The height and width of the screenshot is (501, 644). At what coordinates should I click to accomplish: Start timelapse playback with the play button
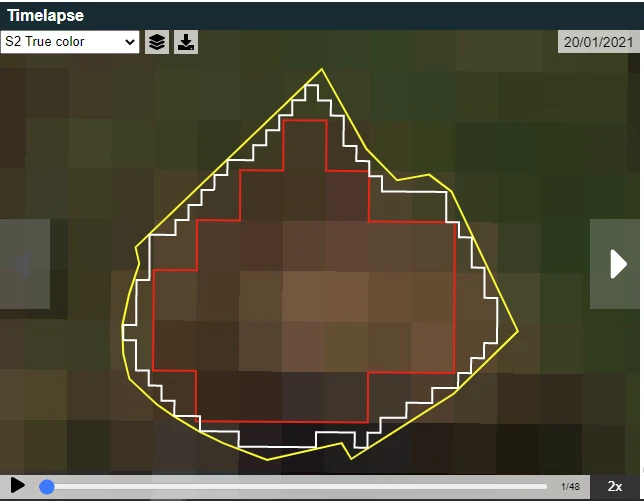(18, 486)
